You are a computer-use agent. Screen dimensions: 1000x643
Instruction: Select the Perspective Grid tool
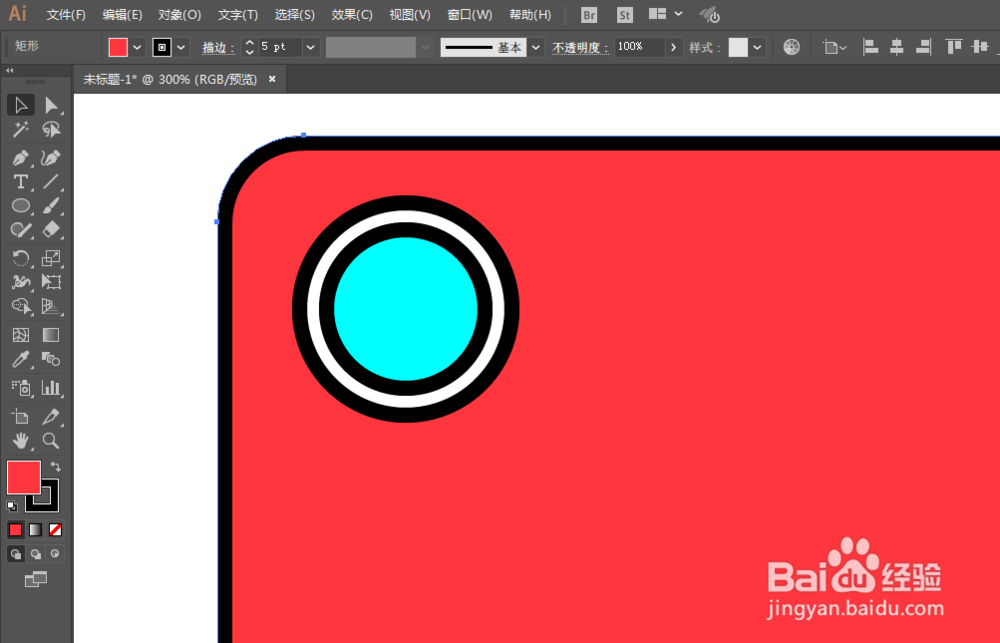[x=51, y=306]
